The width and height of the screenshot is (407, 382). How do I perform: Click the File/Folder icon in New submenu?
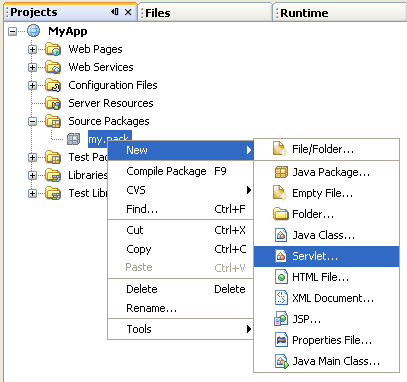coord(280,149)
